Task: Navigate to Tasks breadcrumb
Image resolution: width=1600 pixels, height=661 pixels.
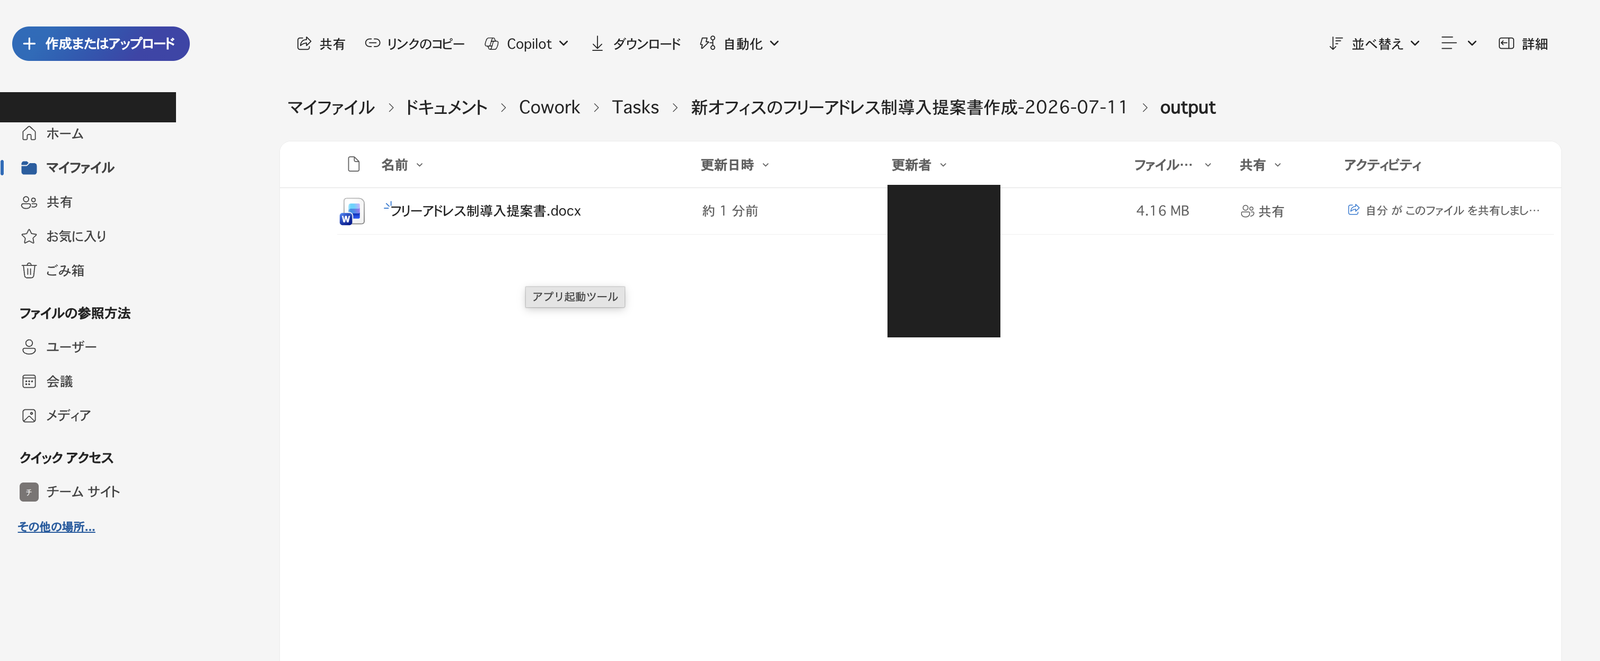Action: pos(635,107)
